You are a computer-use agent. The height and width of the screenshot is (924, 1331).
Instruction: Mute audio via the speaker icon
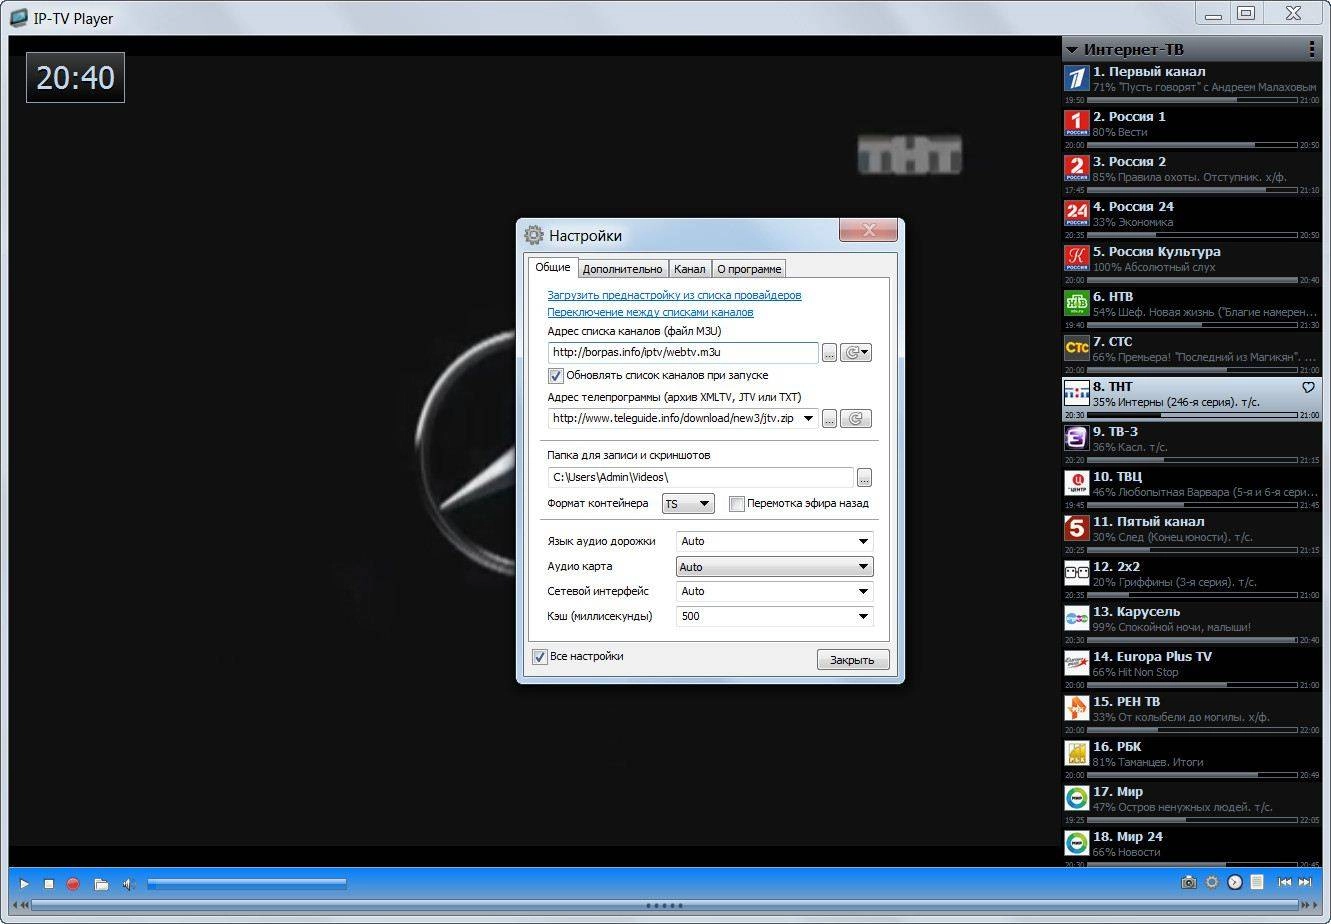point(129,883)
